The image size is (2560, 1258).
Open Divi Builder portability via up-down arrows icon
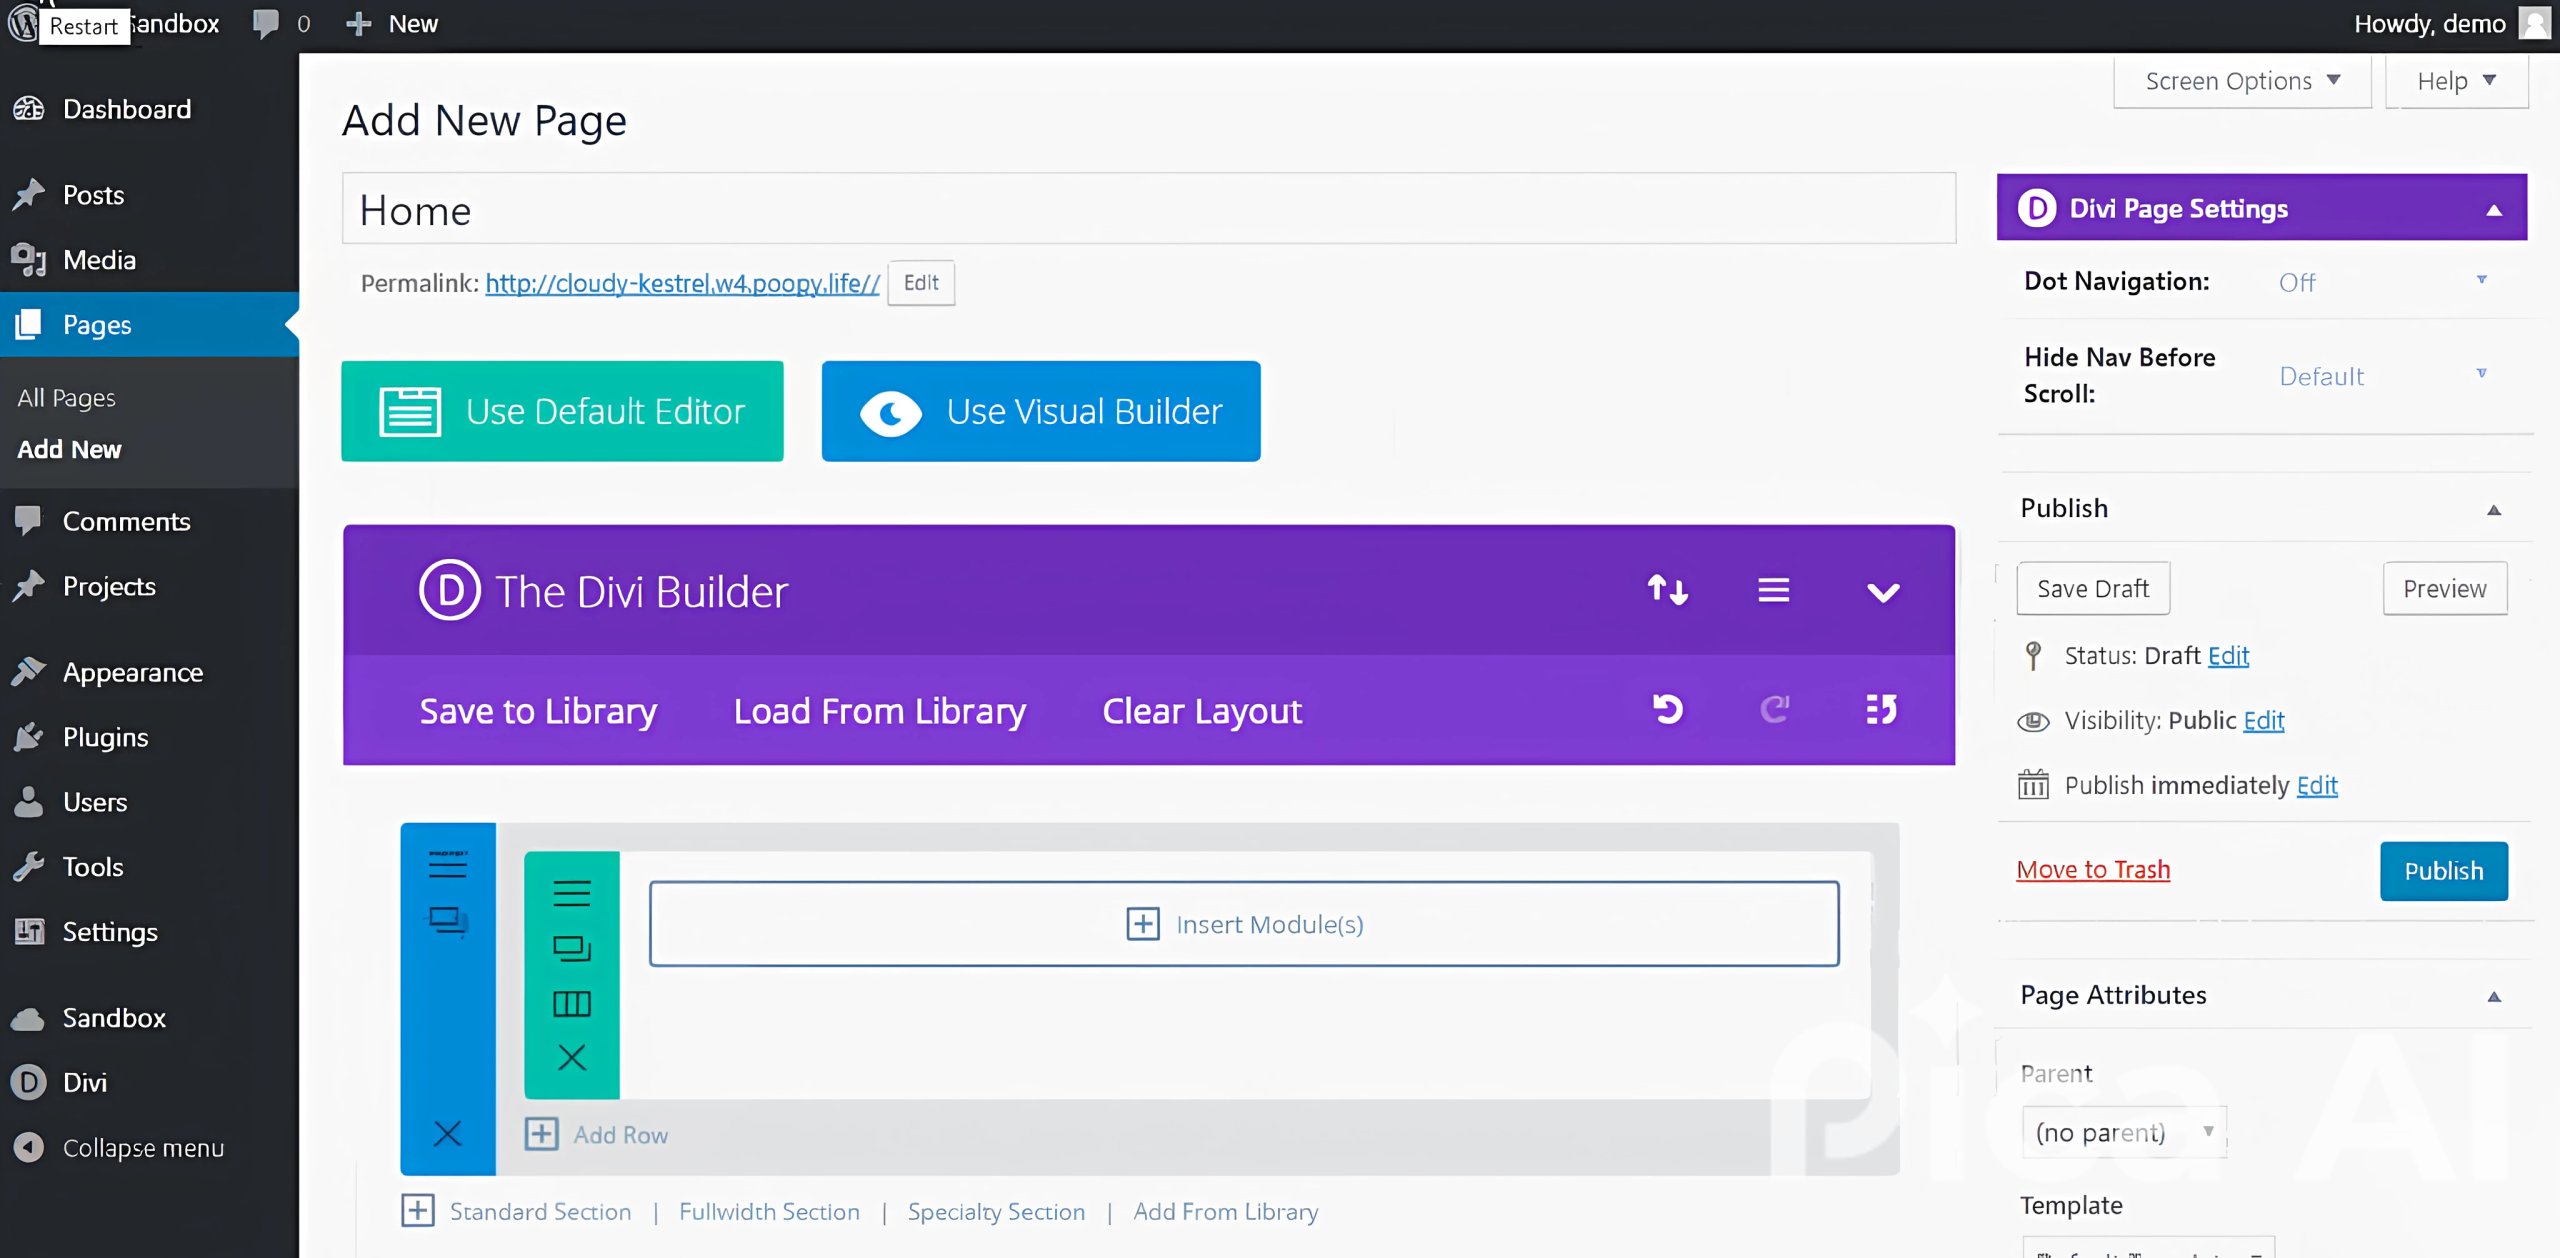[x=1666, y=590]
